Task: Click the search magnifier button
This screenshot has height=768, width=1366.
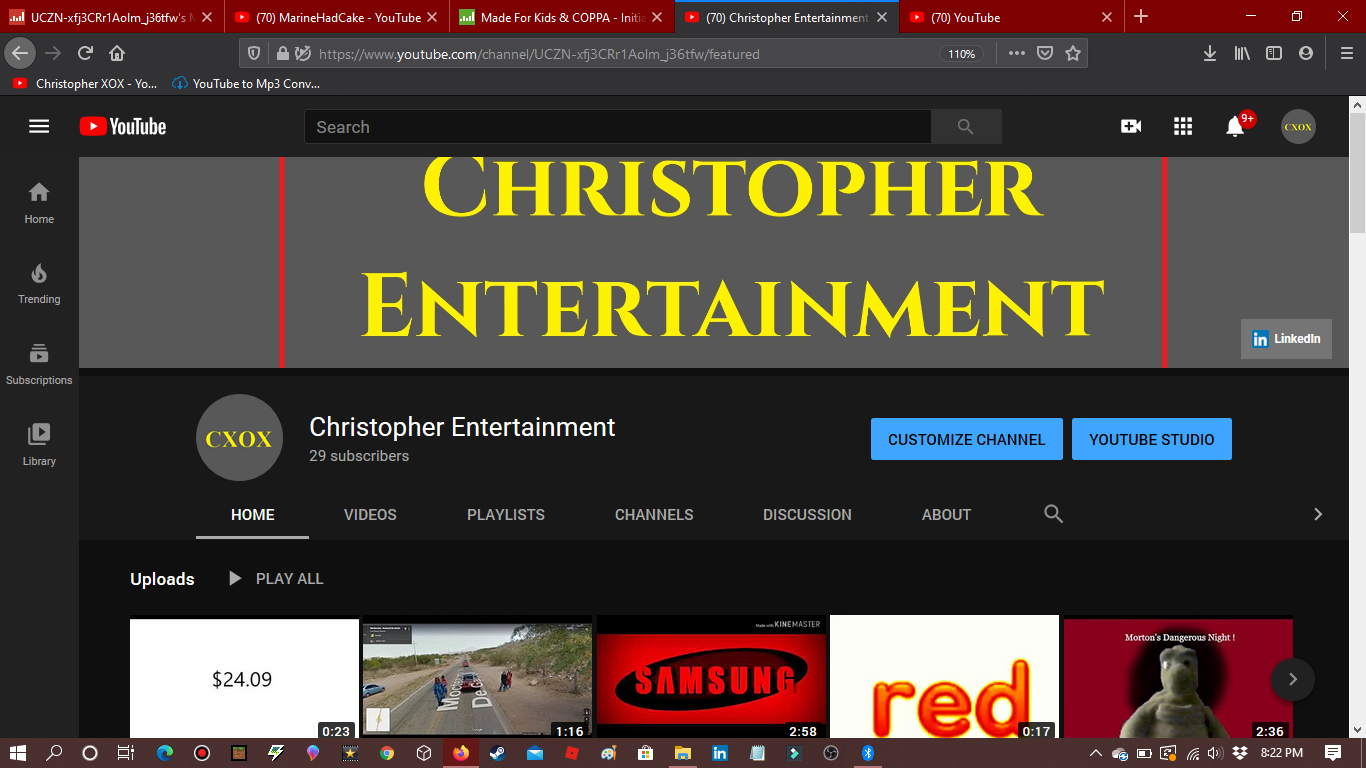Action: (966, 127)
